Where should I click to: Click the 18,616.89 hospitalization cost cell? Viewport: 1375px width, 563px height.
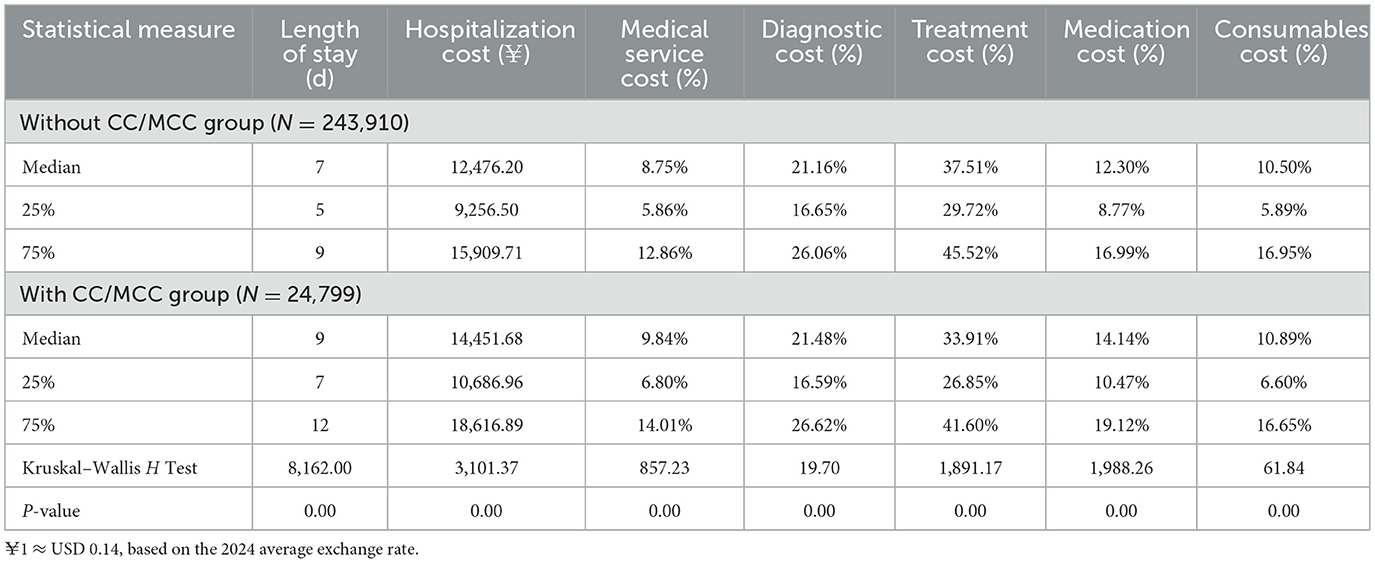(490, 424)
